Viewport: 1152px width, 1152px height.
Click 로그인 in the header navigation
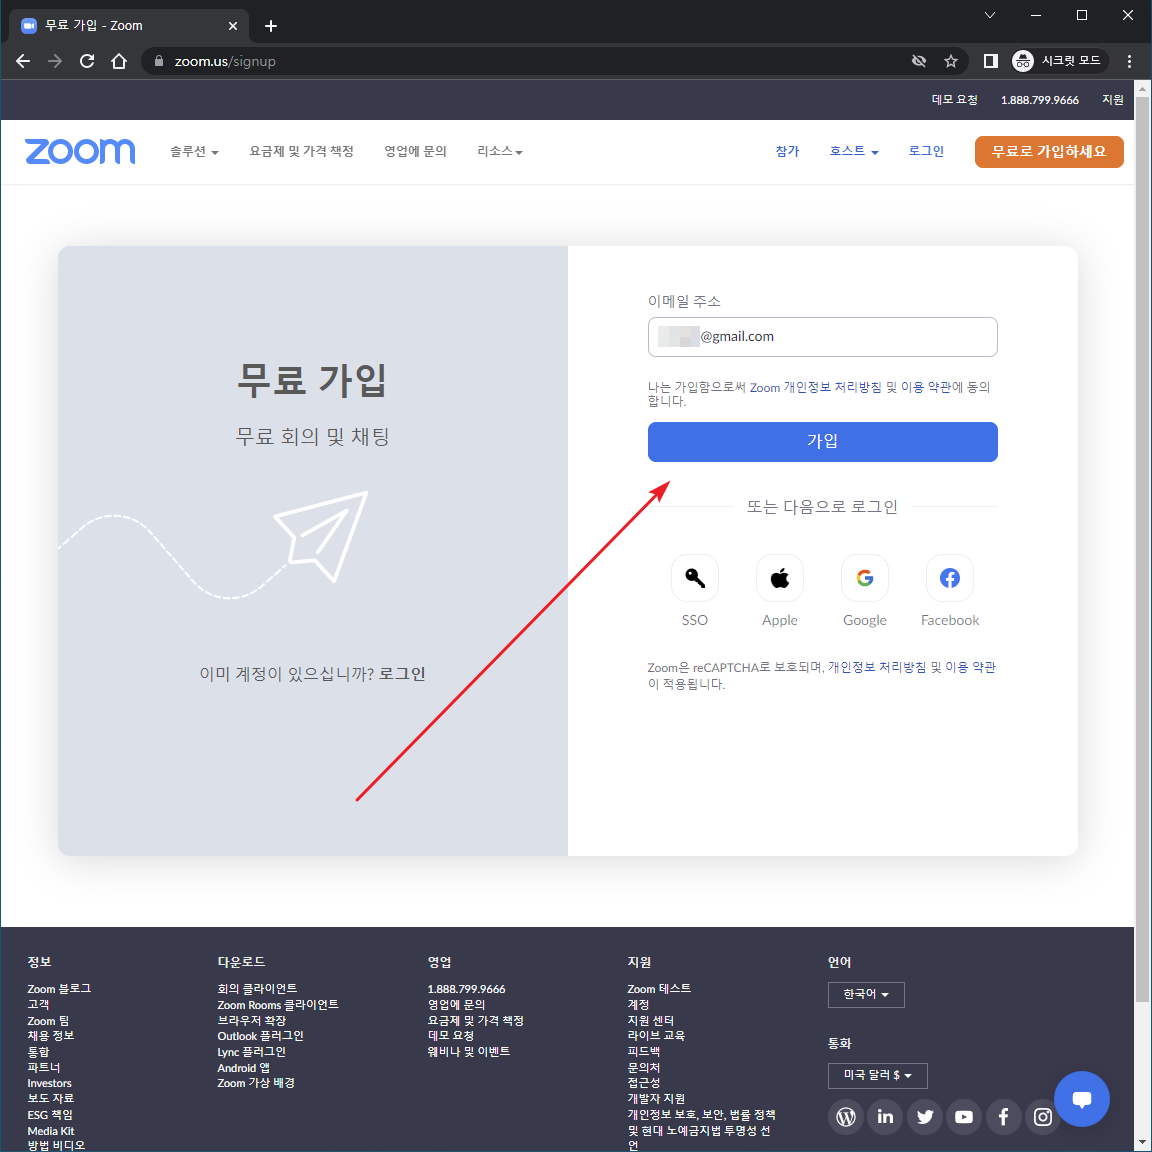click(926, 151)
